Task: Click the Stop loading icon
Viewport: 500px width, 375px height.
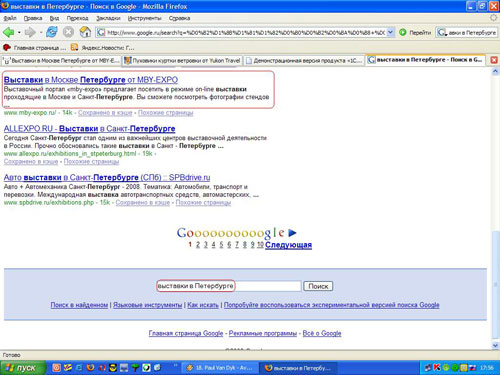Action: click(x=68, y=32)
